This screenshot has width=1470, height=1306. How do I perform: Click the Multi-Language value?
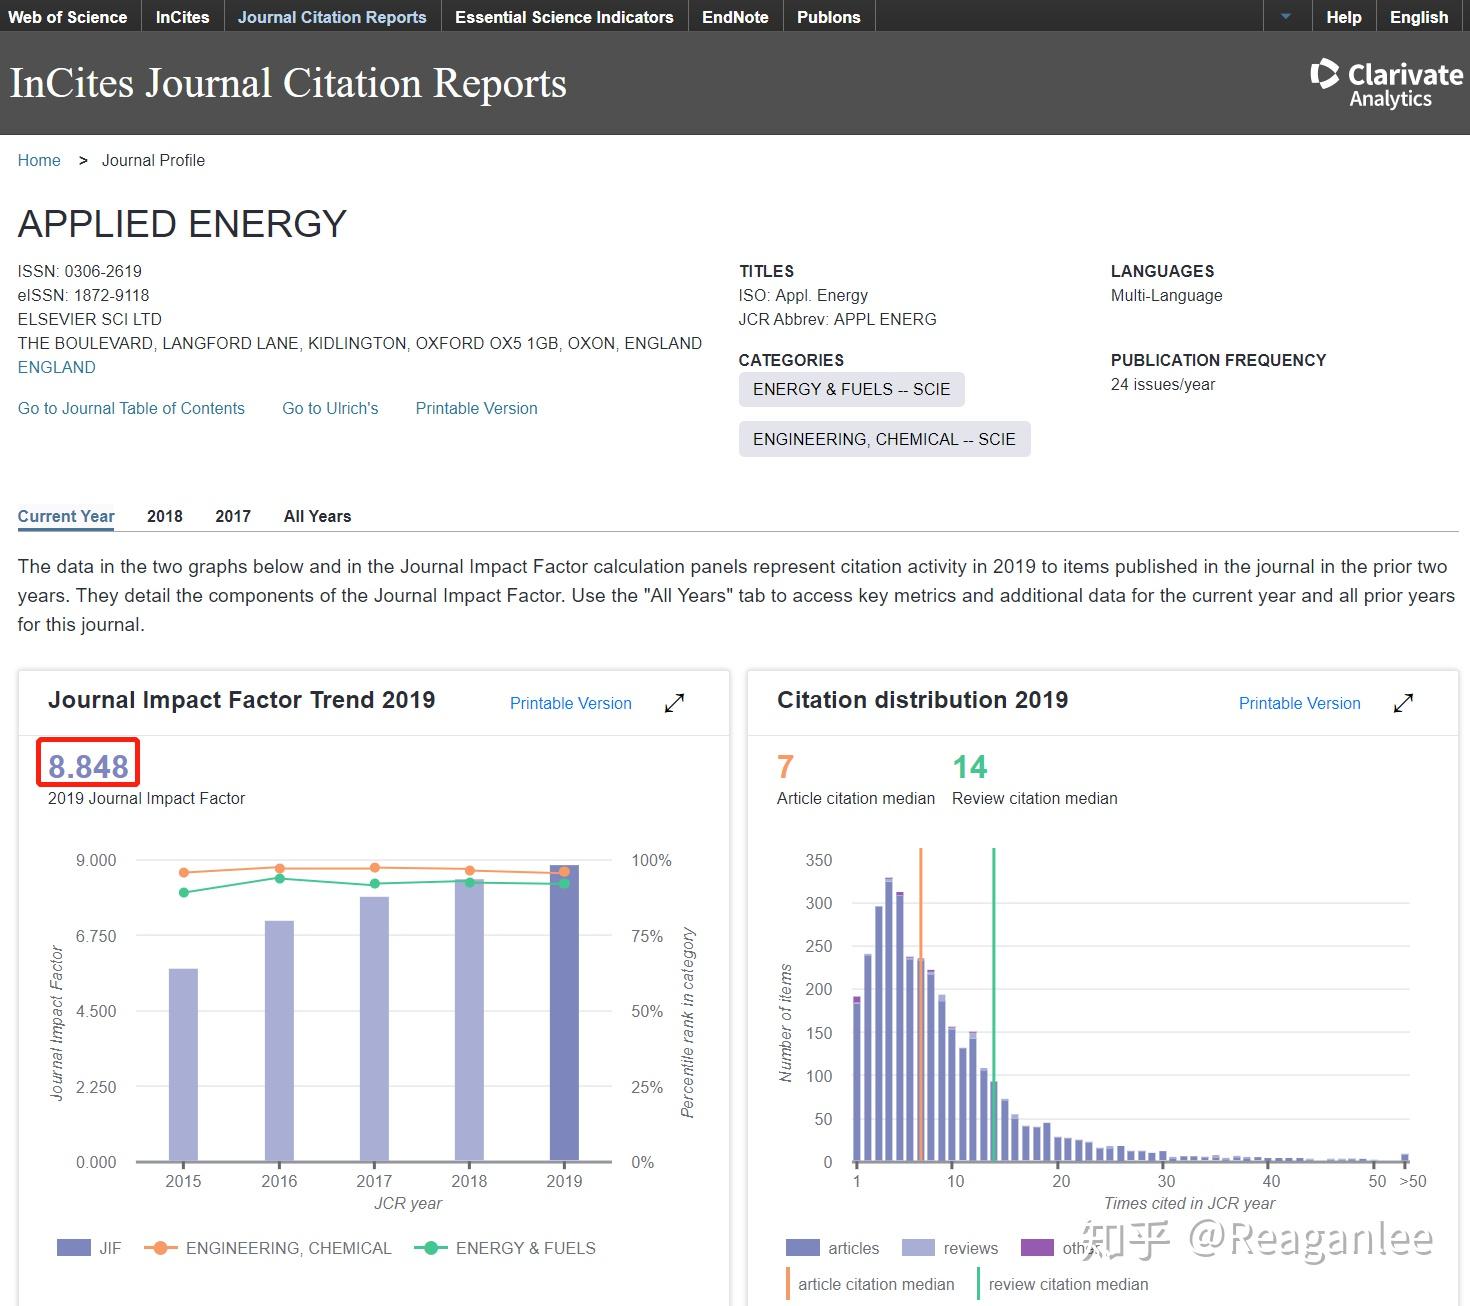[x=1166, y=295]
